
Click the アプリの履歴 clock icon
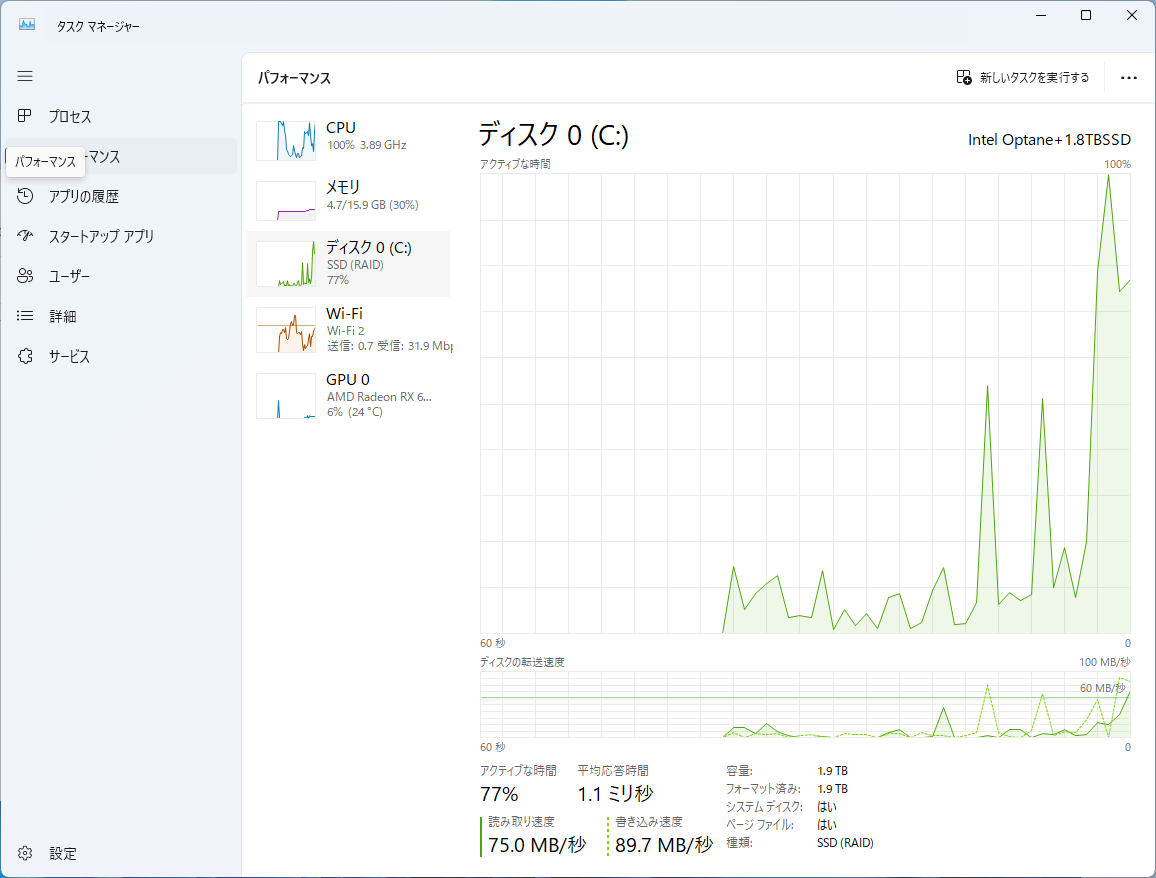[x=25, y=196]
